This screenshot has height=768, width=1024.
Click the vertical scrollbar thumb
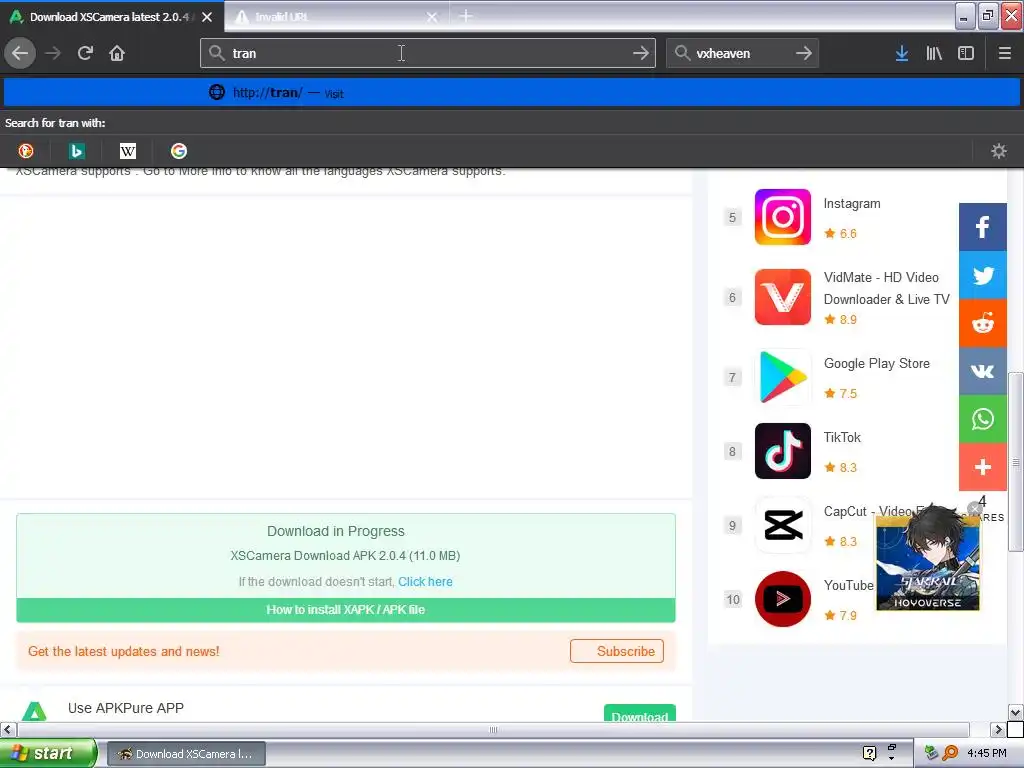tap(1016, 462)
